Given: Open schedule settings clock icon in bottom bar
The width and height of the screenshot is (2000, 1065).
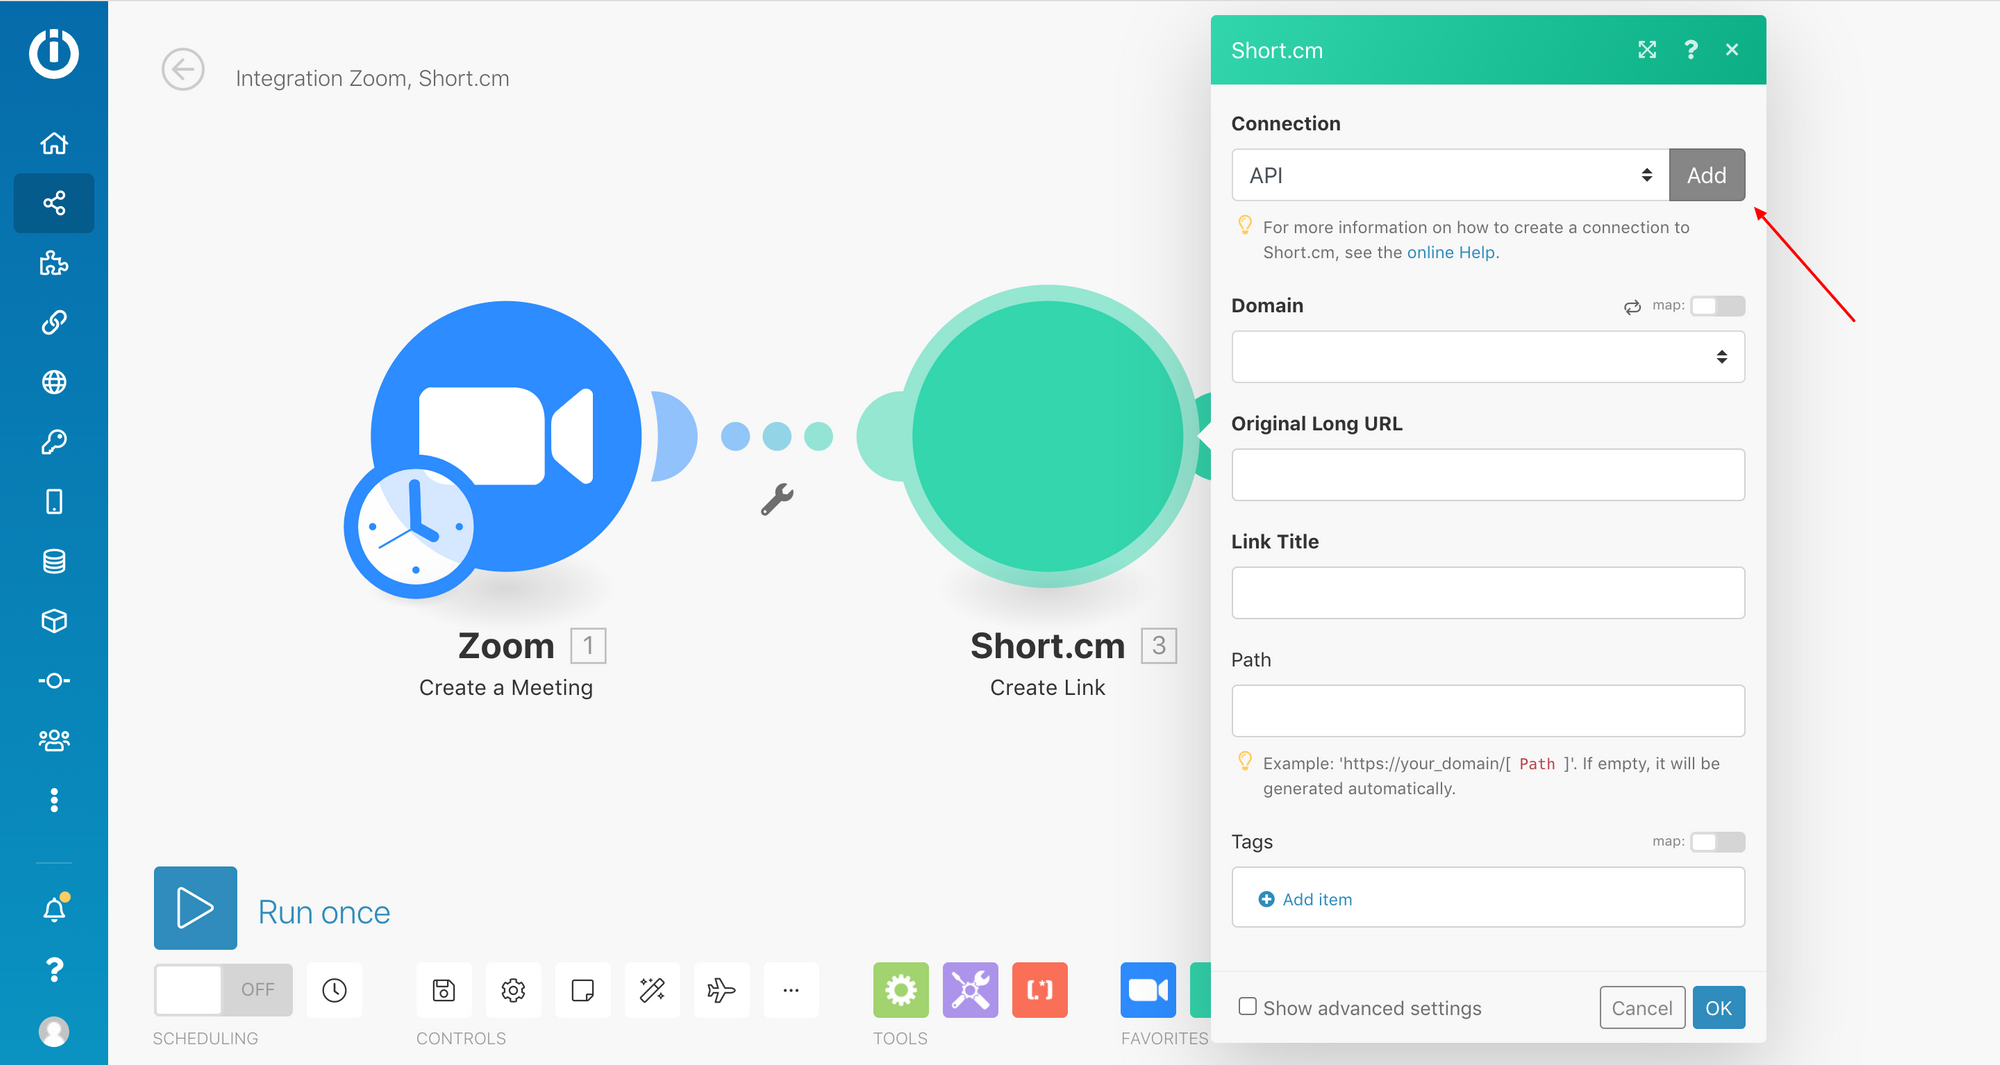Looking at the screenshot, I should [x=334, y=990].
